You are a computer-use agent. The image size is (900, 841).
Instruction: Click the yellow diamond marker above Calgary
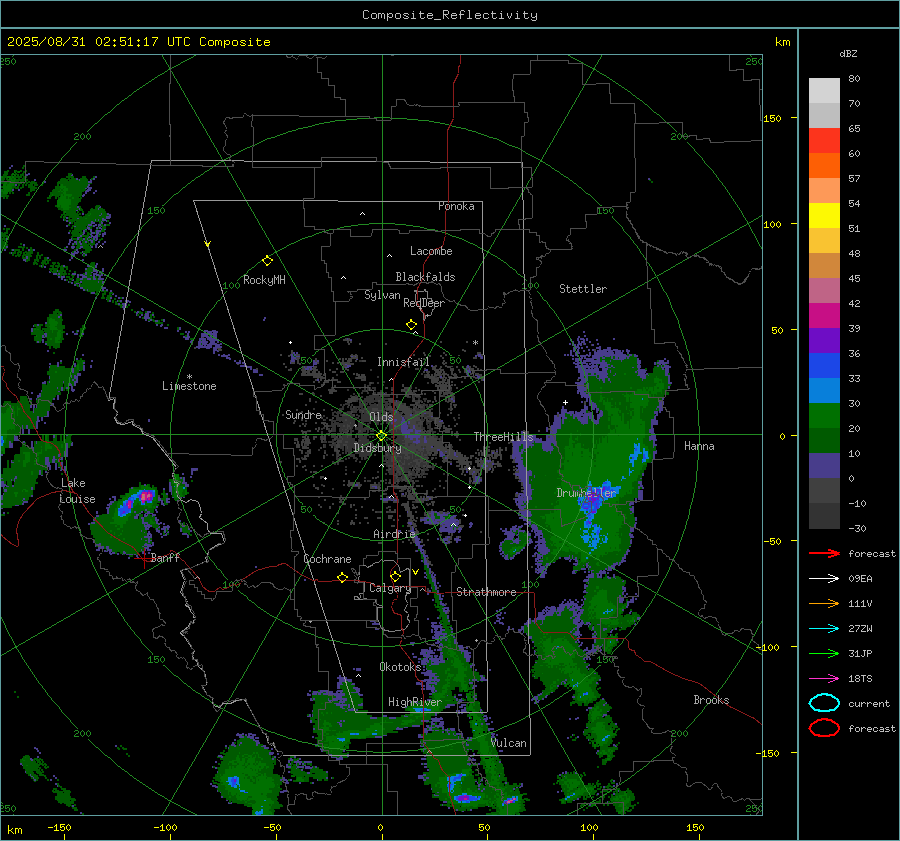395,576
